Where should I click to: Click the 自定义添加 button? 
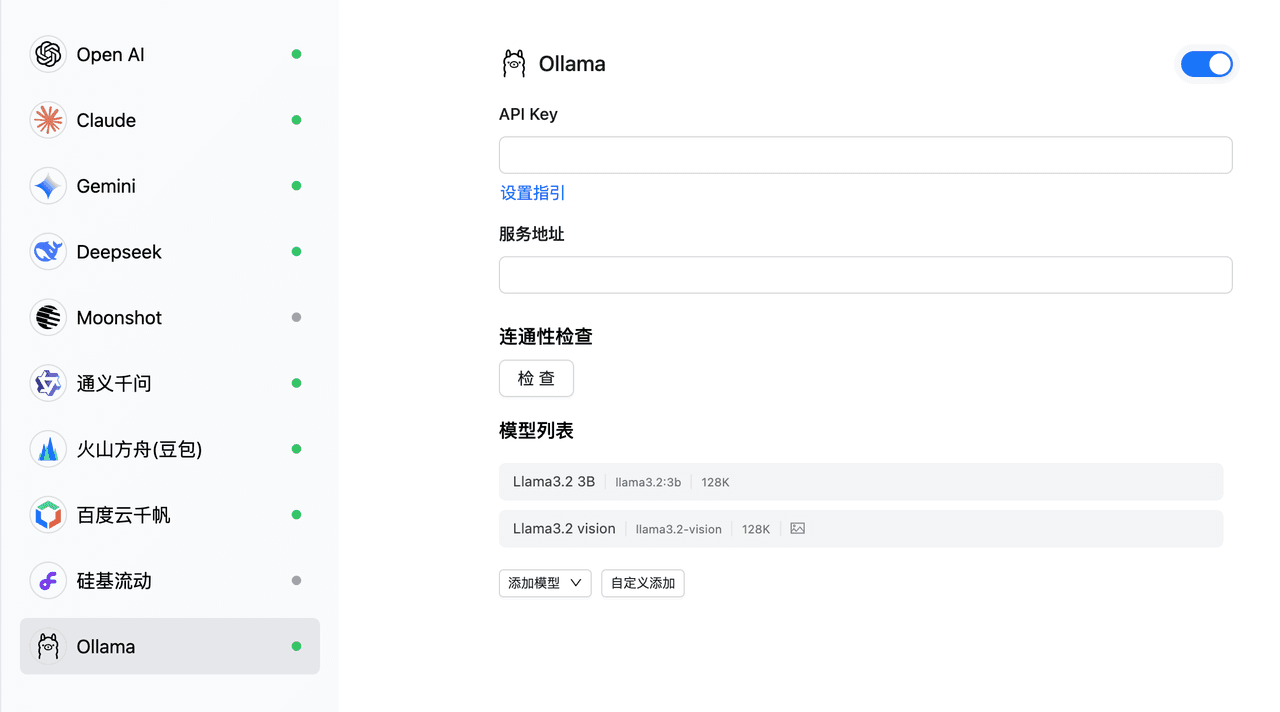[x=643, y=583]
